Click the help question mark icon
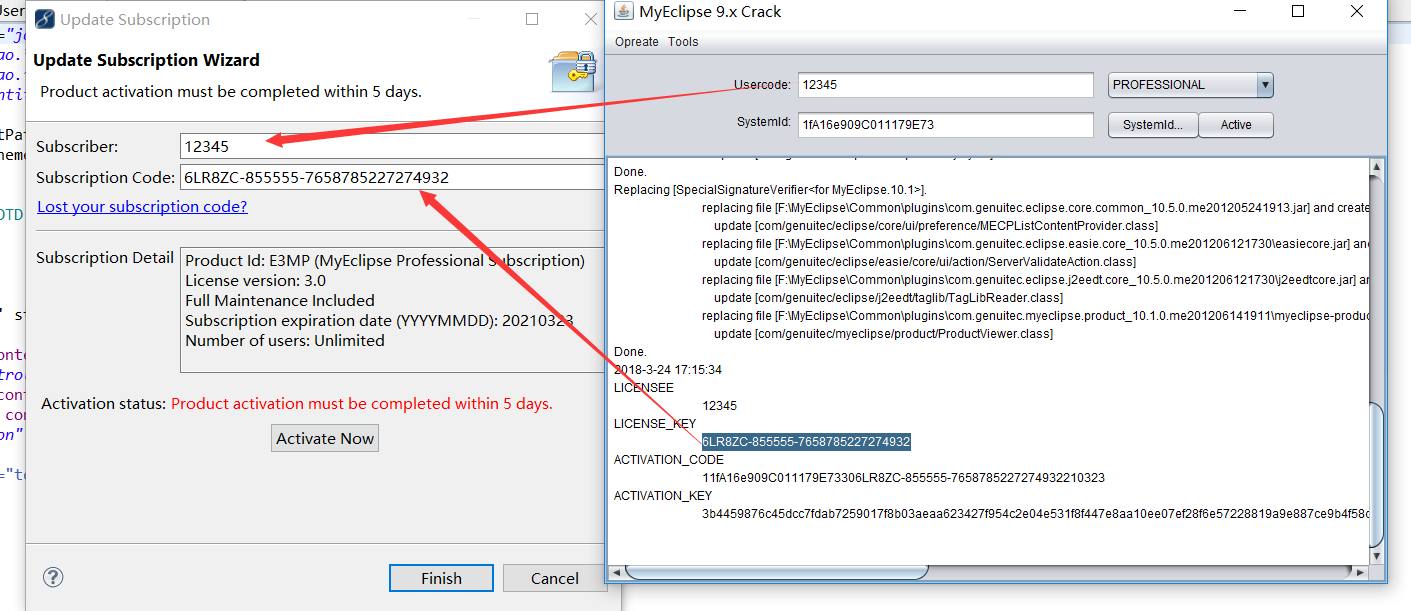1411x611 pixels. [53, 577]
